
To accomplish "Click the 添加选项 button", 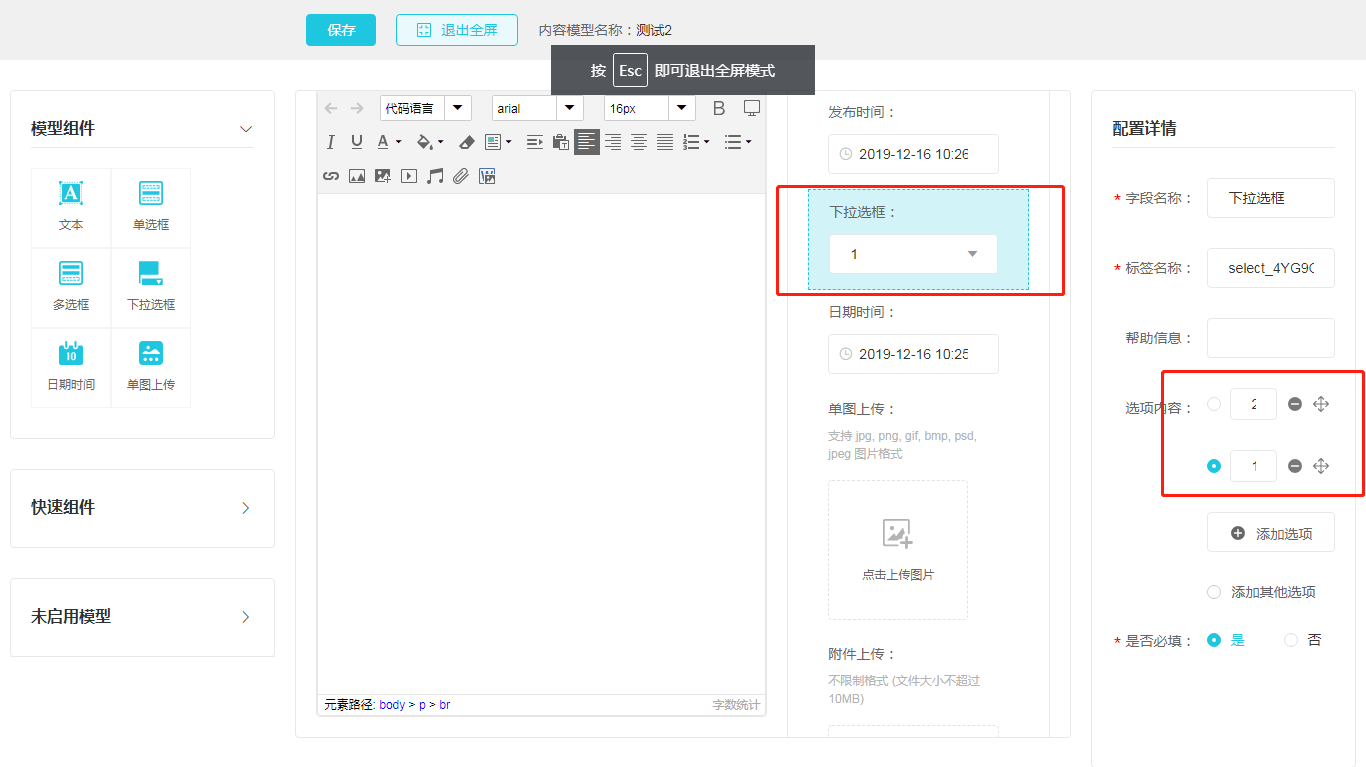I will (1270, 533).
